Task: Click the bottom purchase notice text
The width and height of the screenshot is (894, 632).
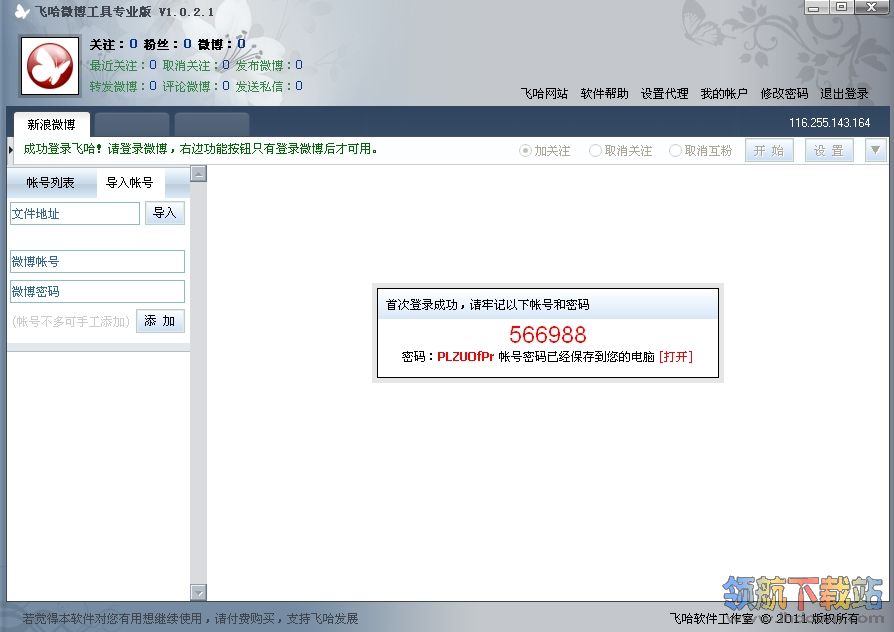Action: click(190, 618)
